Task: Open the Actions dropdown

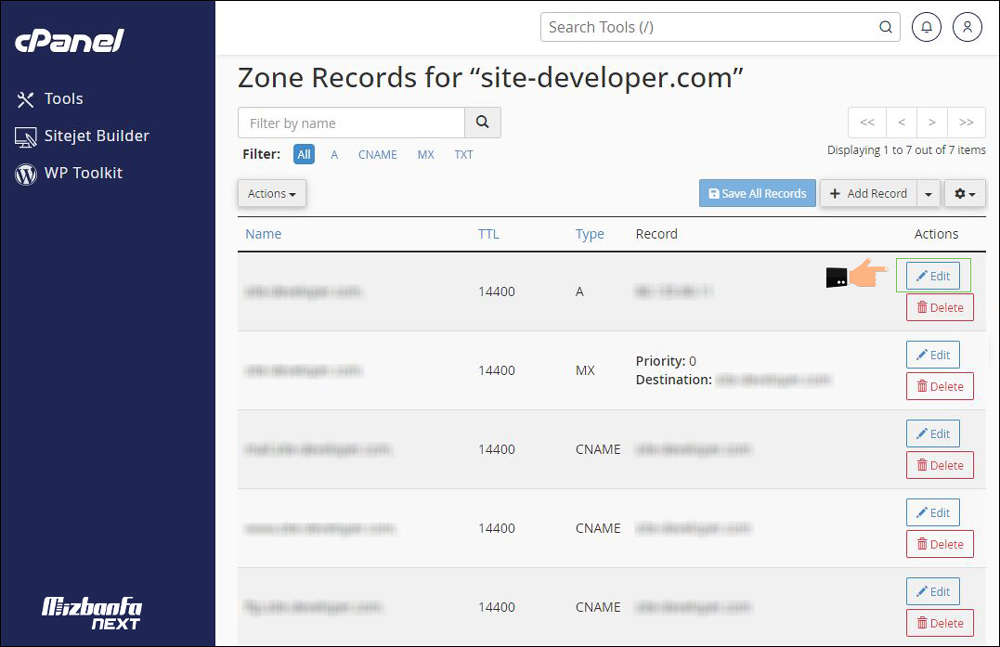Action: (x=272, y=193)
